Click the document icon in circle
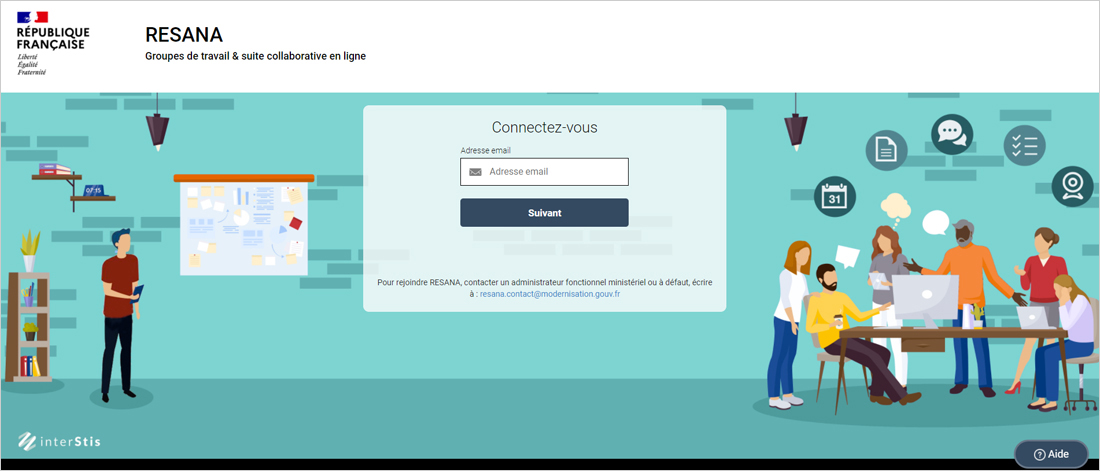 tap(886, 150)
